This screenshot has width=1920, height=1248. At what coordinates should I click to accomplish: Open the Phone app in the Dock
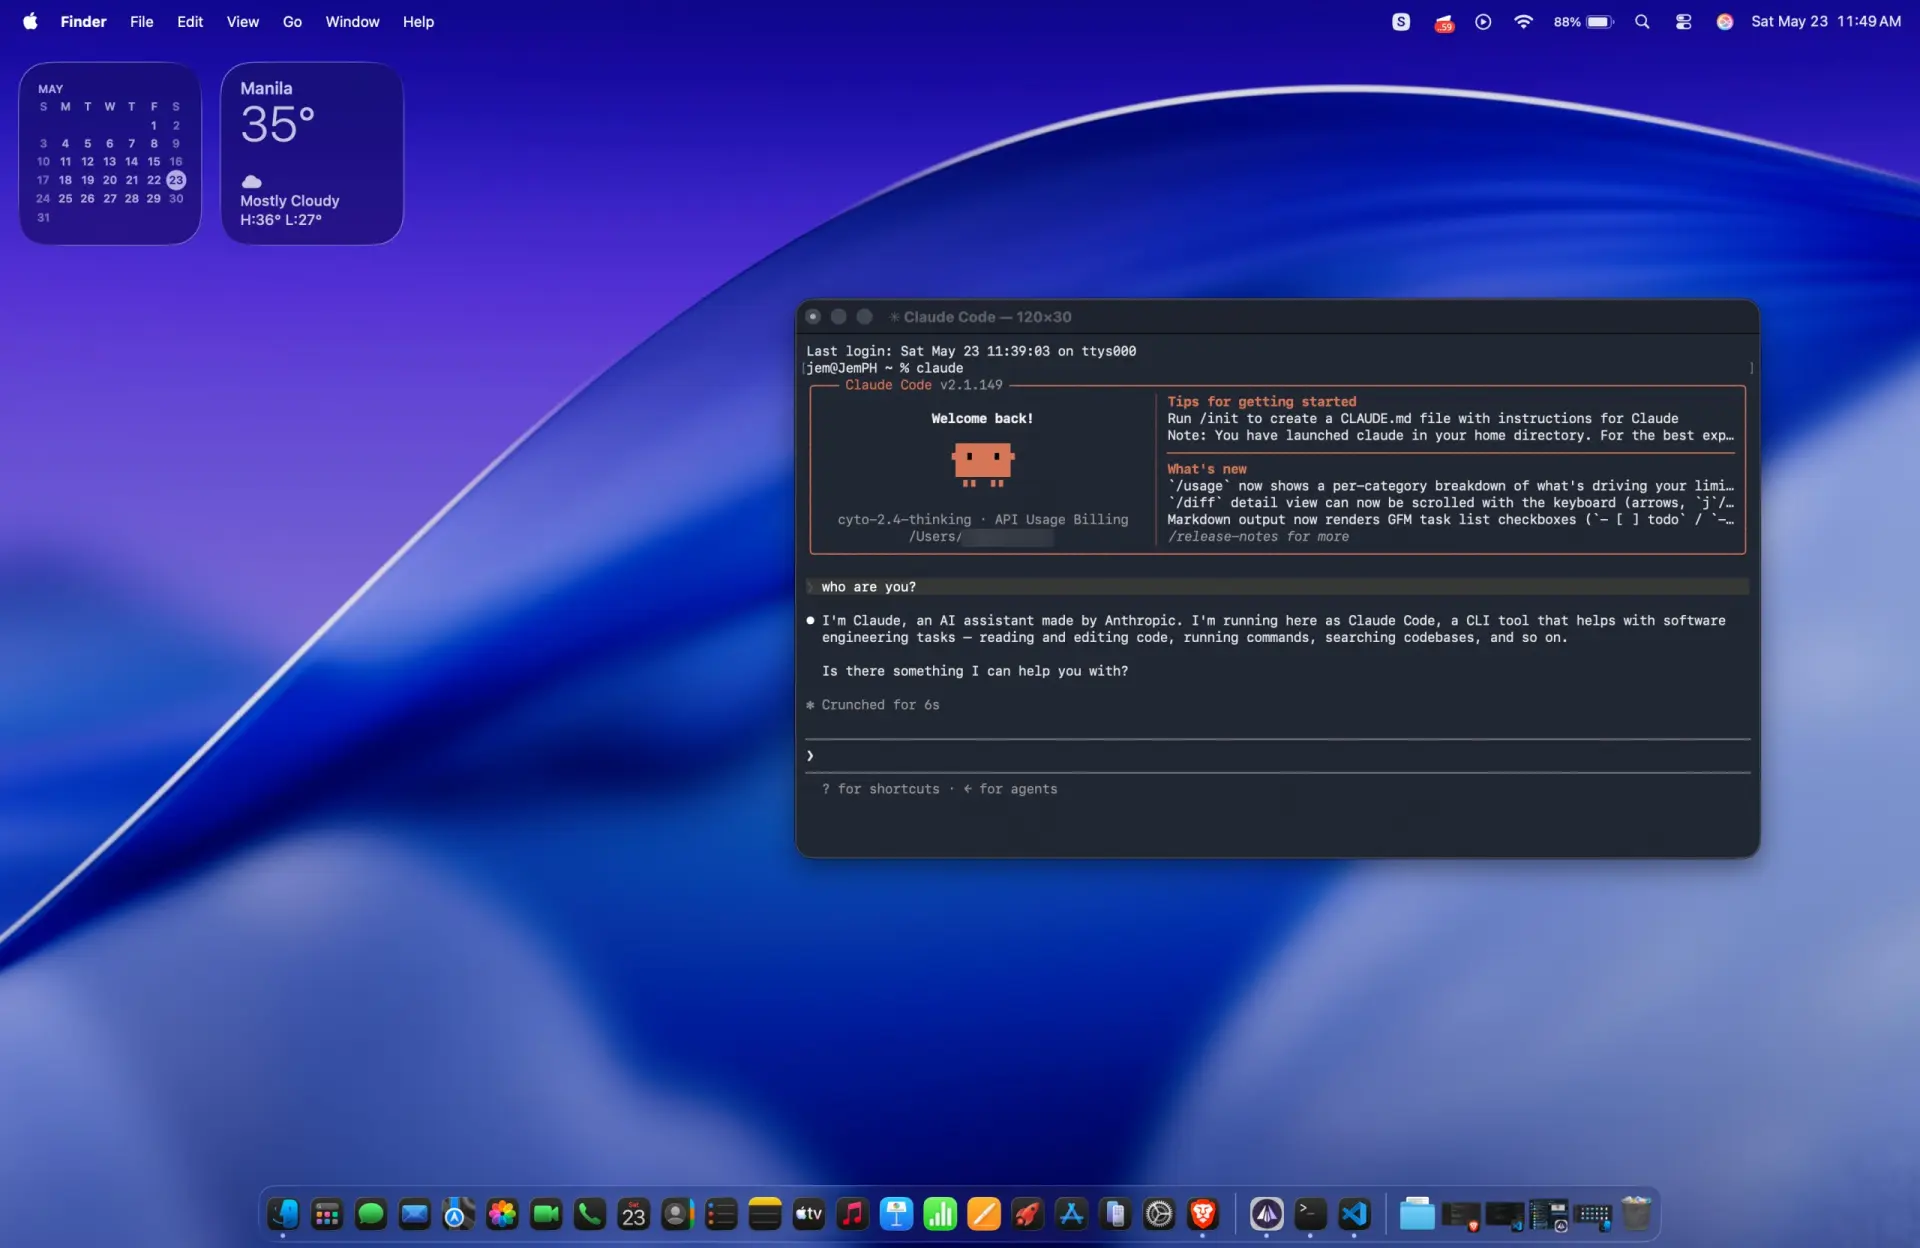point(590,1214)
